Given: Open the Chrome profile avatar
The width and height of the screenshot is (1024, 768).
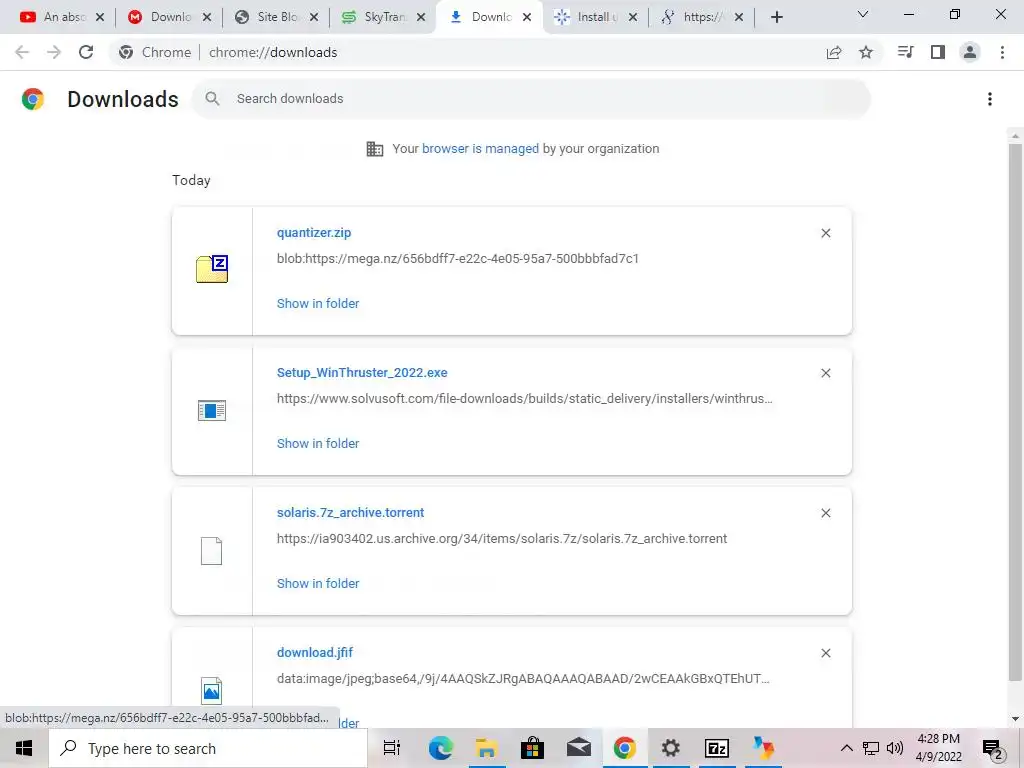Looking at the screenshot, I should coord(970,52).
